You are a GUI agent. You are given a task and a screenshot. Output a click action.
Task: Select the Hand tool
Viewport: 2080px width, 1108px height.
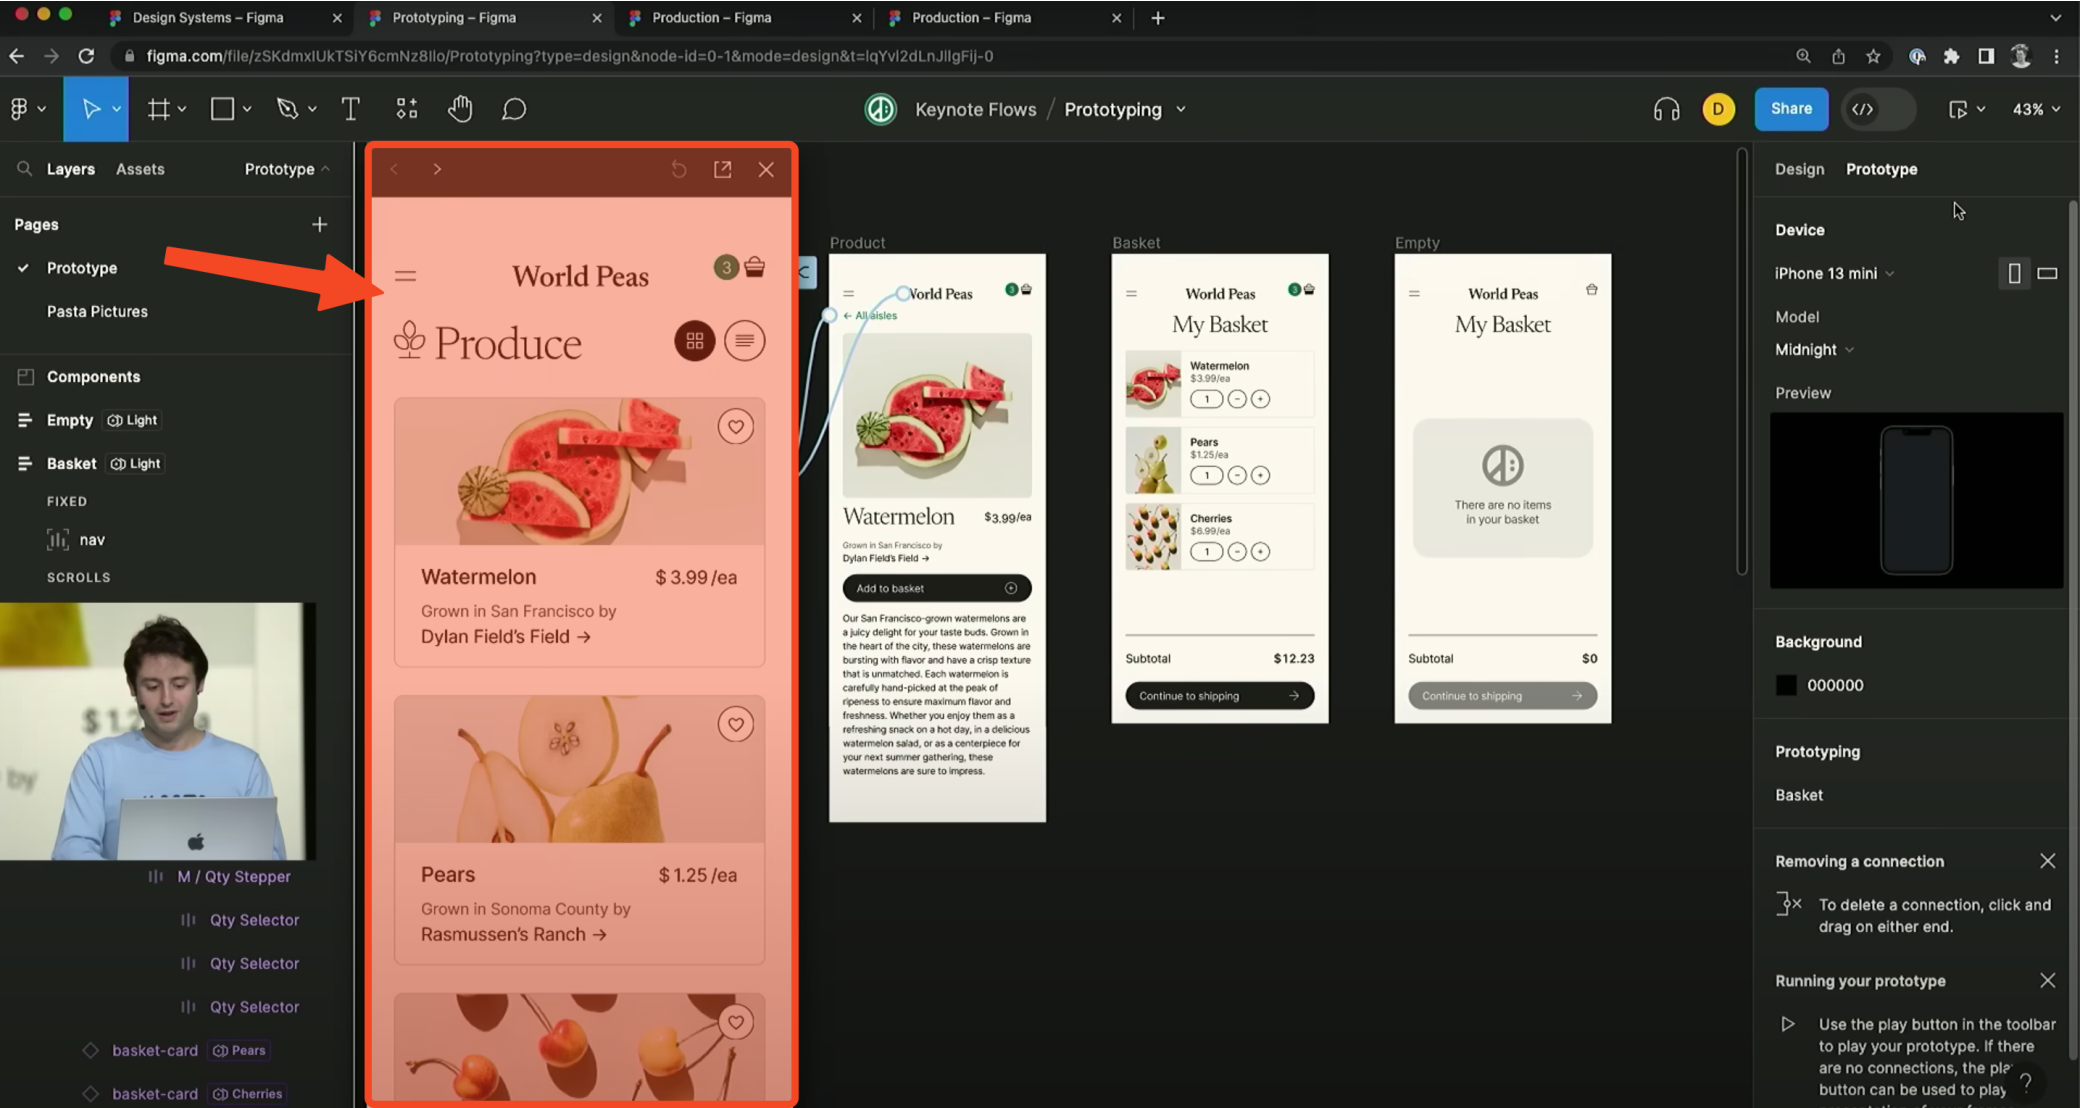(x=460, y=109)
